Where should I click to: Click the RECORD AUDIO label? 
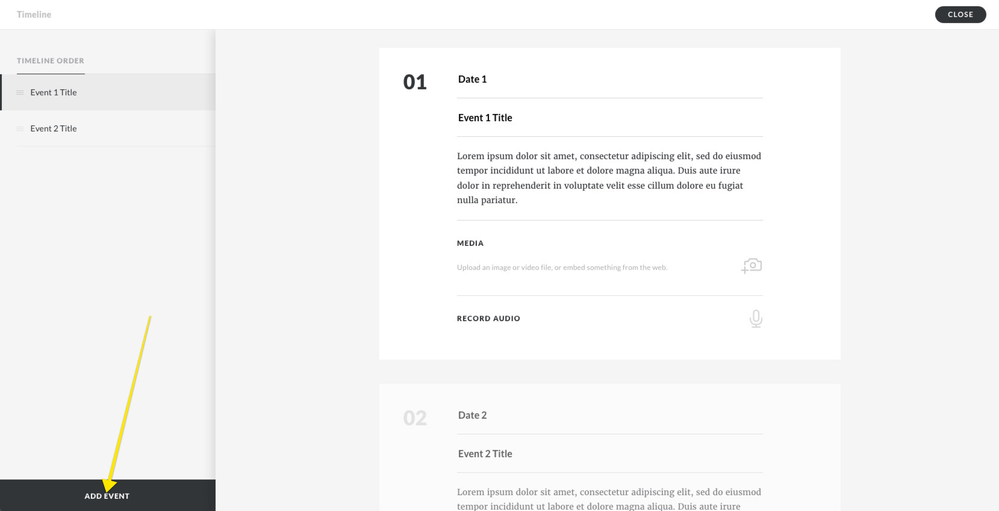[x=488, y=319]
